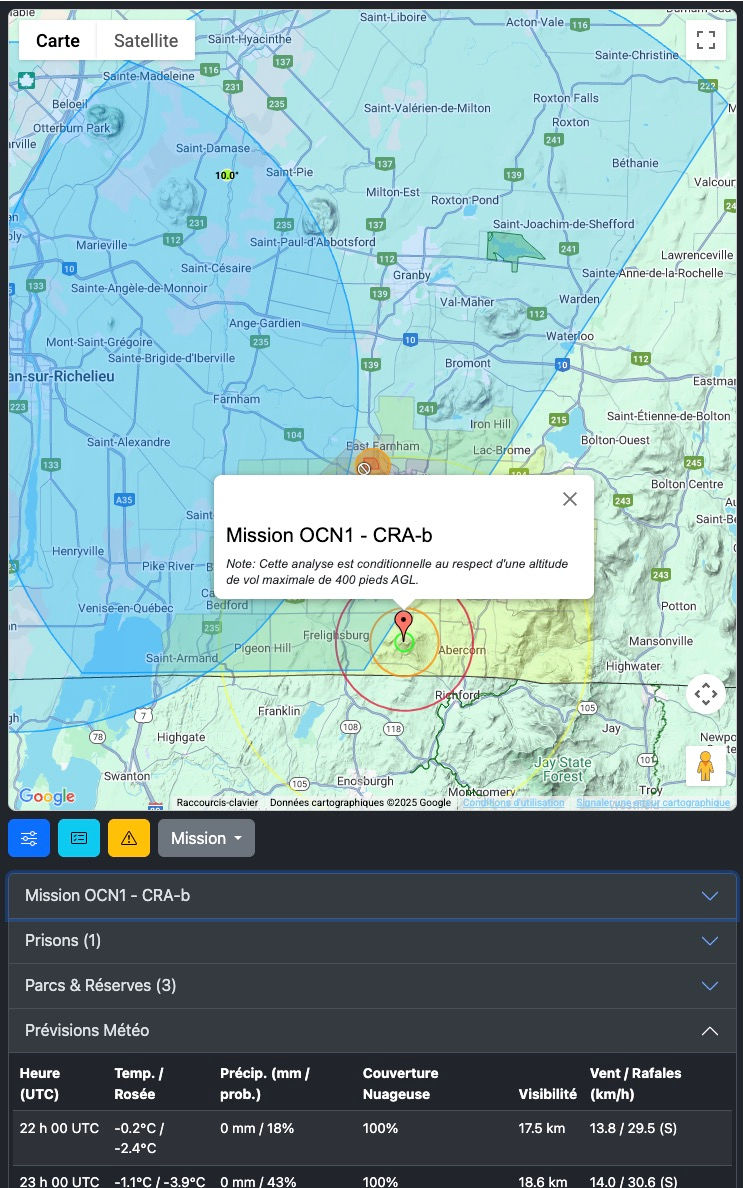Screen dimensions: 743x1188
Task: Click the green park polygon near Saint-Joachim-de-Shefford
Action: pyautogui.click(x=513, y=249)
